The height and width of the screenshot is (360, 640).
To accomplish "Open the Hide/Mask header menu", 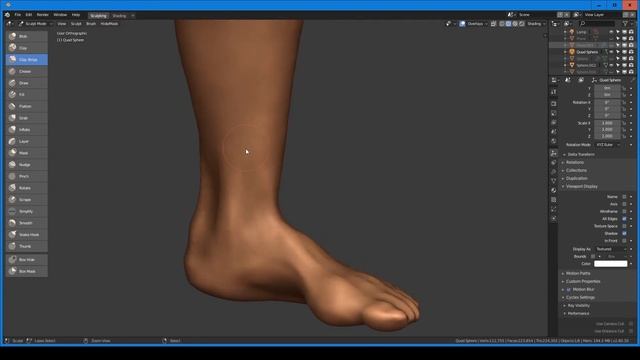I will (x=109, y=24).
